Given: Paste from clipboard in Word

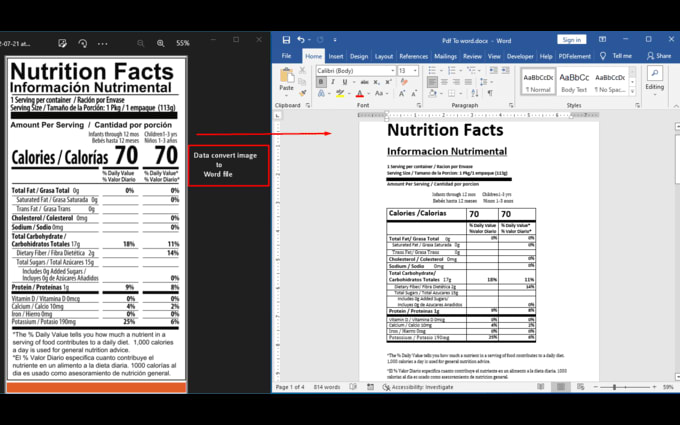Looking at the screenshot, I should pos(286,79).
